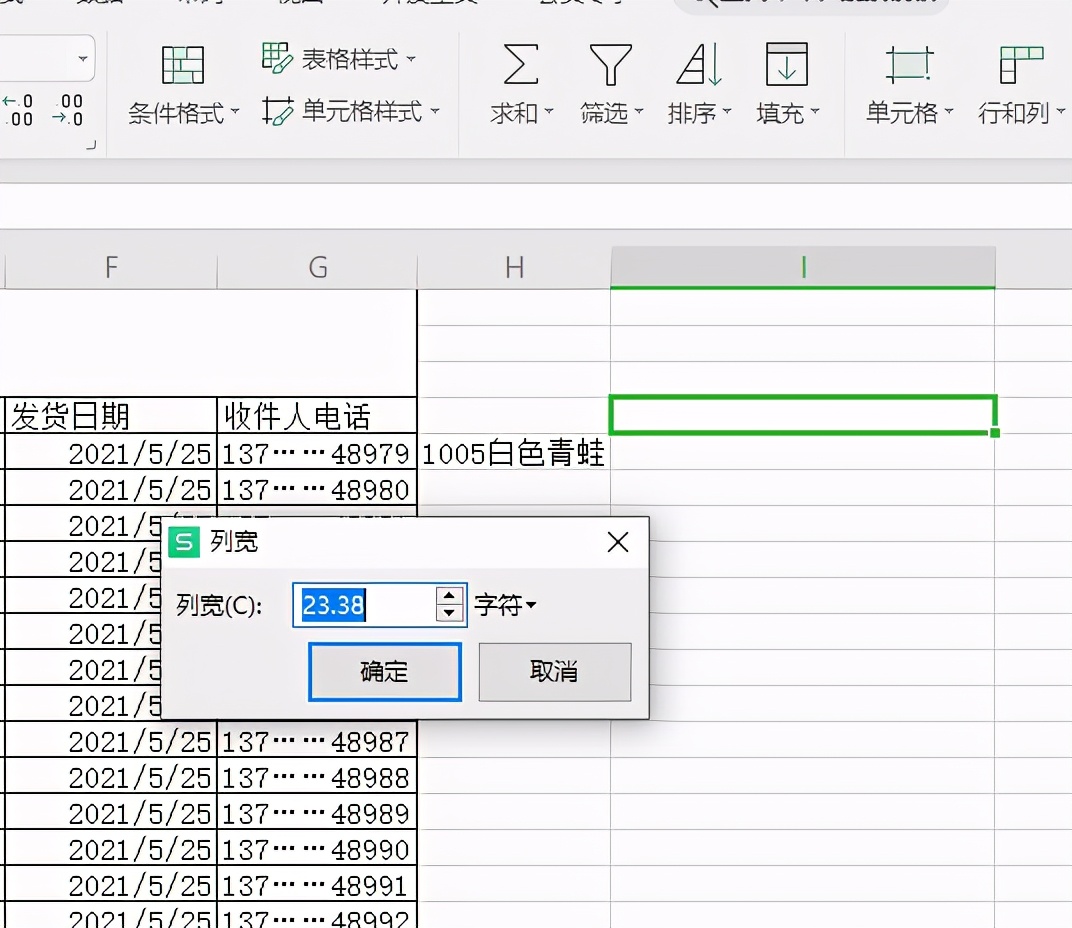
Task: Select the 列宽 value input field
Action: click(360, 604)
